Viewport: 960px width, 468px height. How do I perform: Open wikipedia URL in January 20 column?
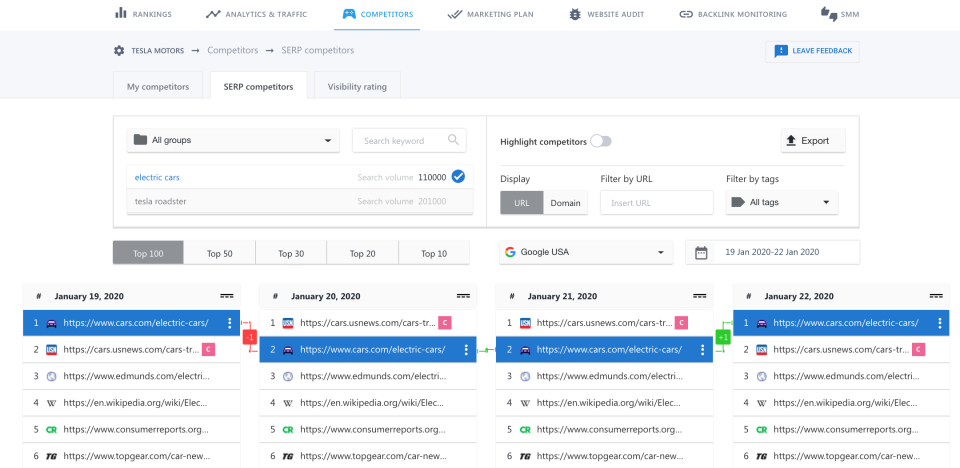pos(372,404)
